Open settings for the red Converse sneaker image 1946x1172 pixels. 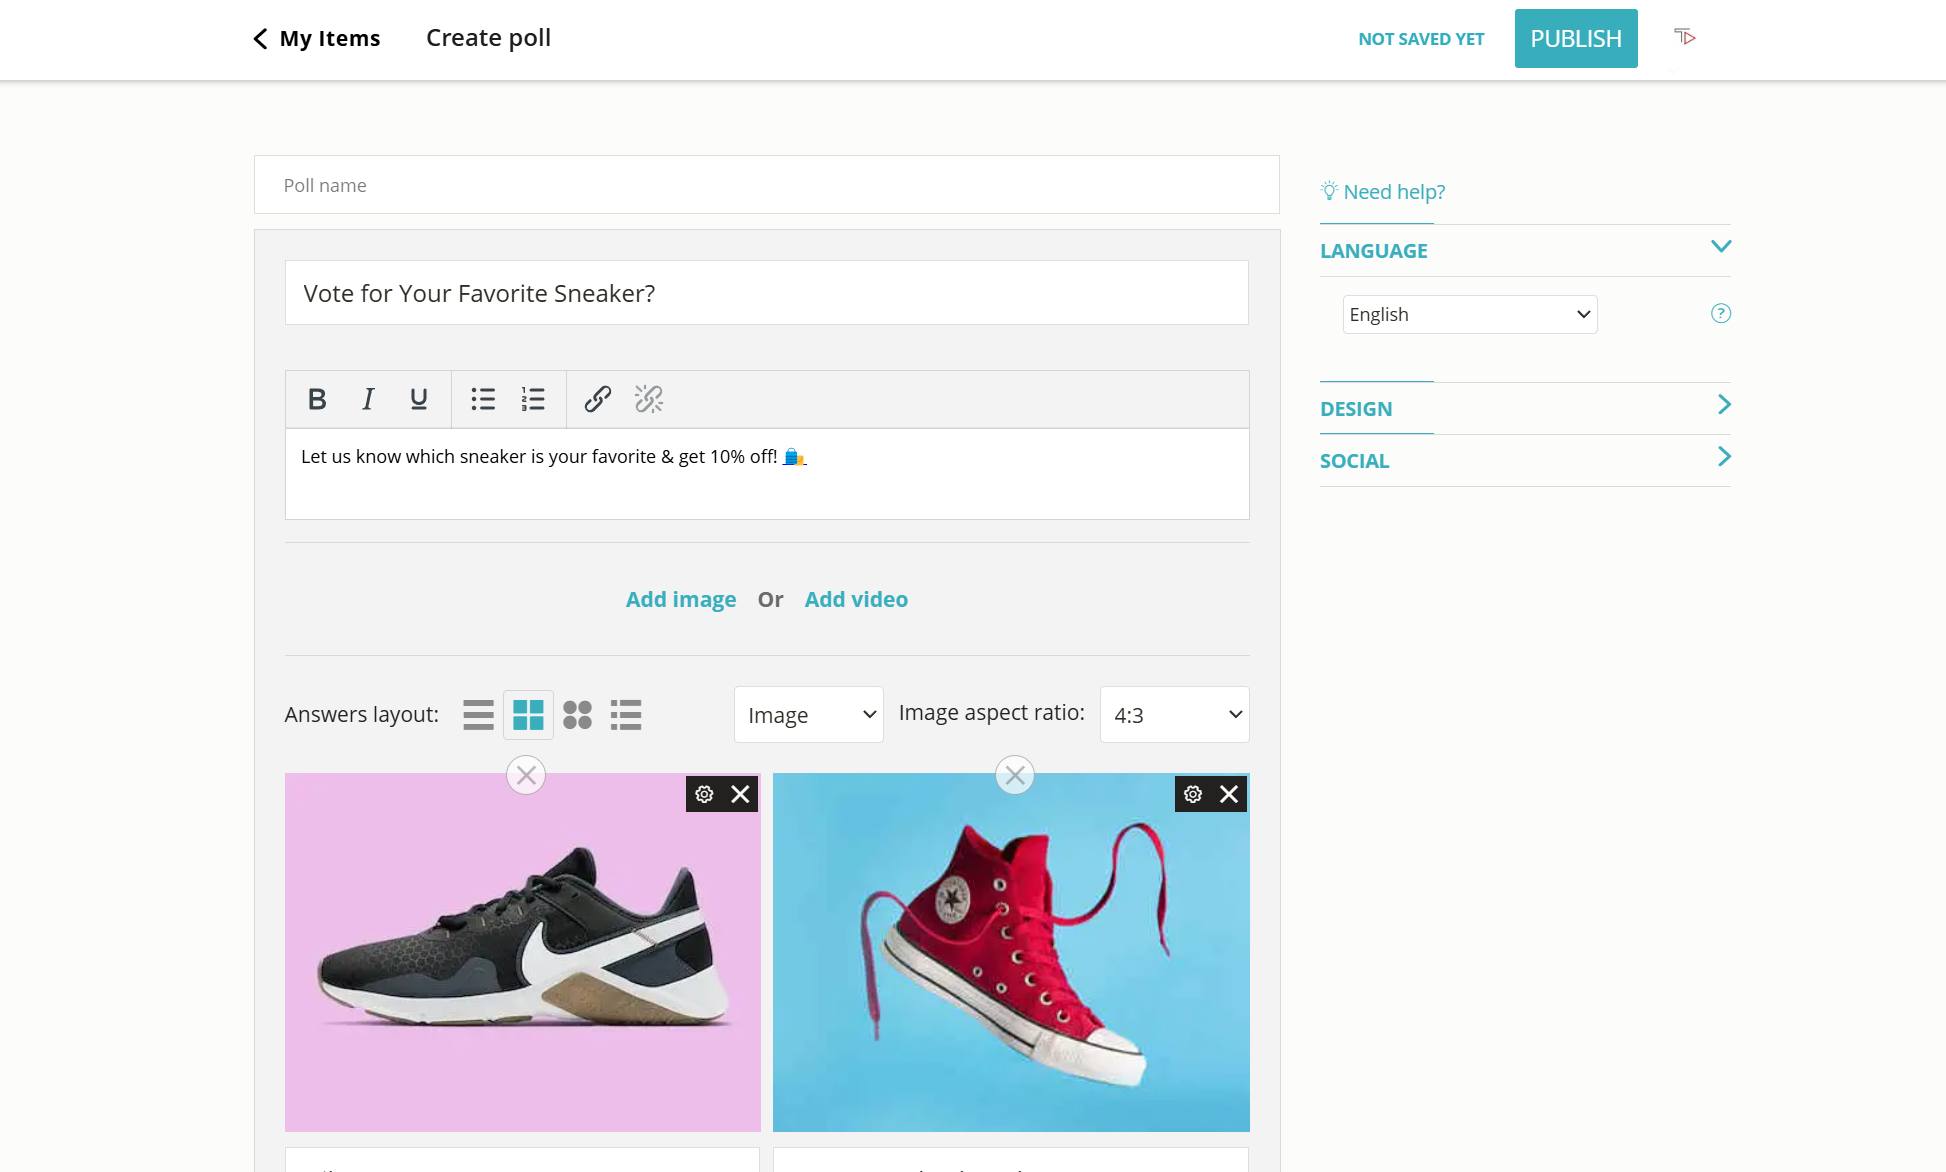click(1192, 793)
